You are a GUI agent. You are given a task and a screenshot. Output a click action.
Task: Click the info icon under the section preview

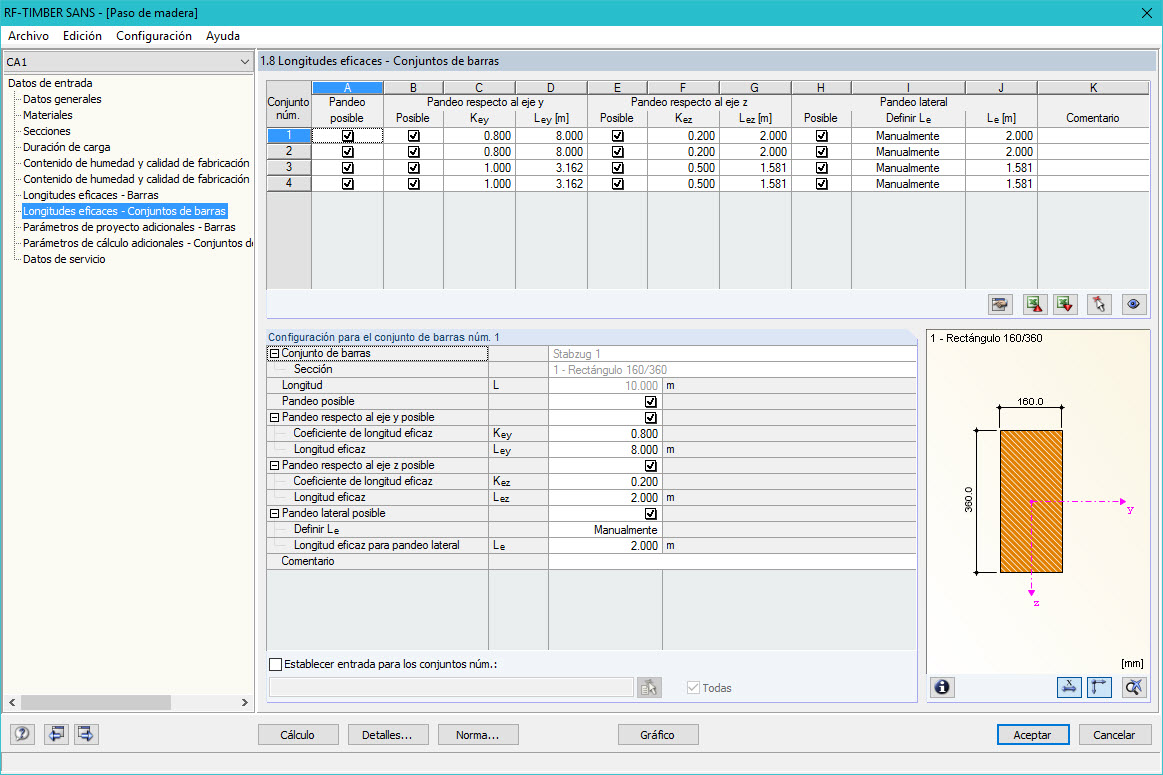(941, 687)
